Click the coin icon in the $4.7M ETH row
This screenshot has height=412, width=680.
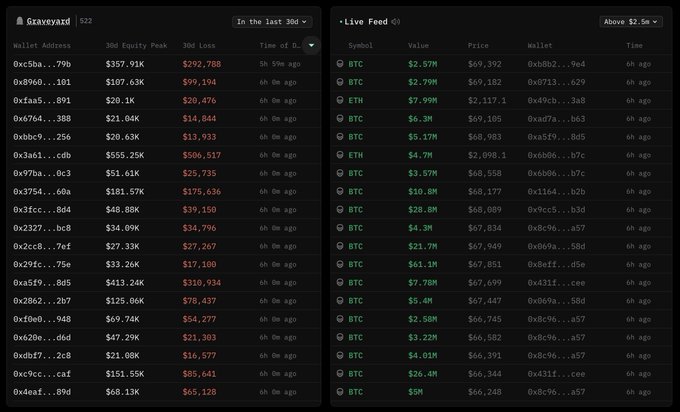pyautogui.click(x=340, y=155)
